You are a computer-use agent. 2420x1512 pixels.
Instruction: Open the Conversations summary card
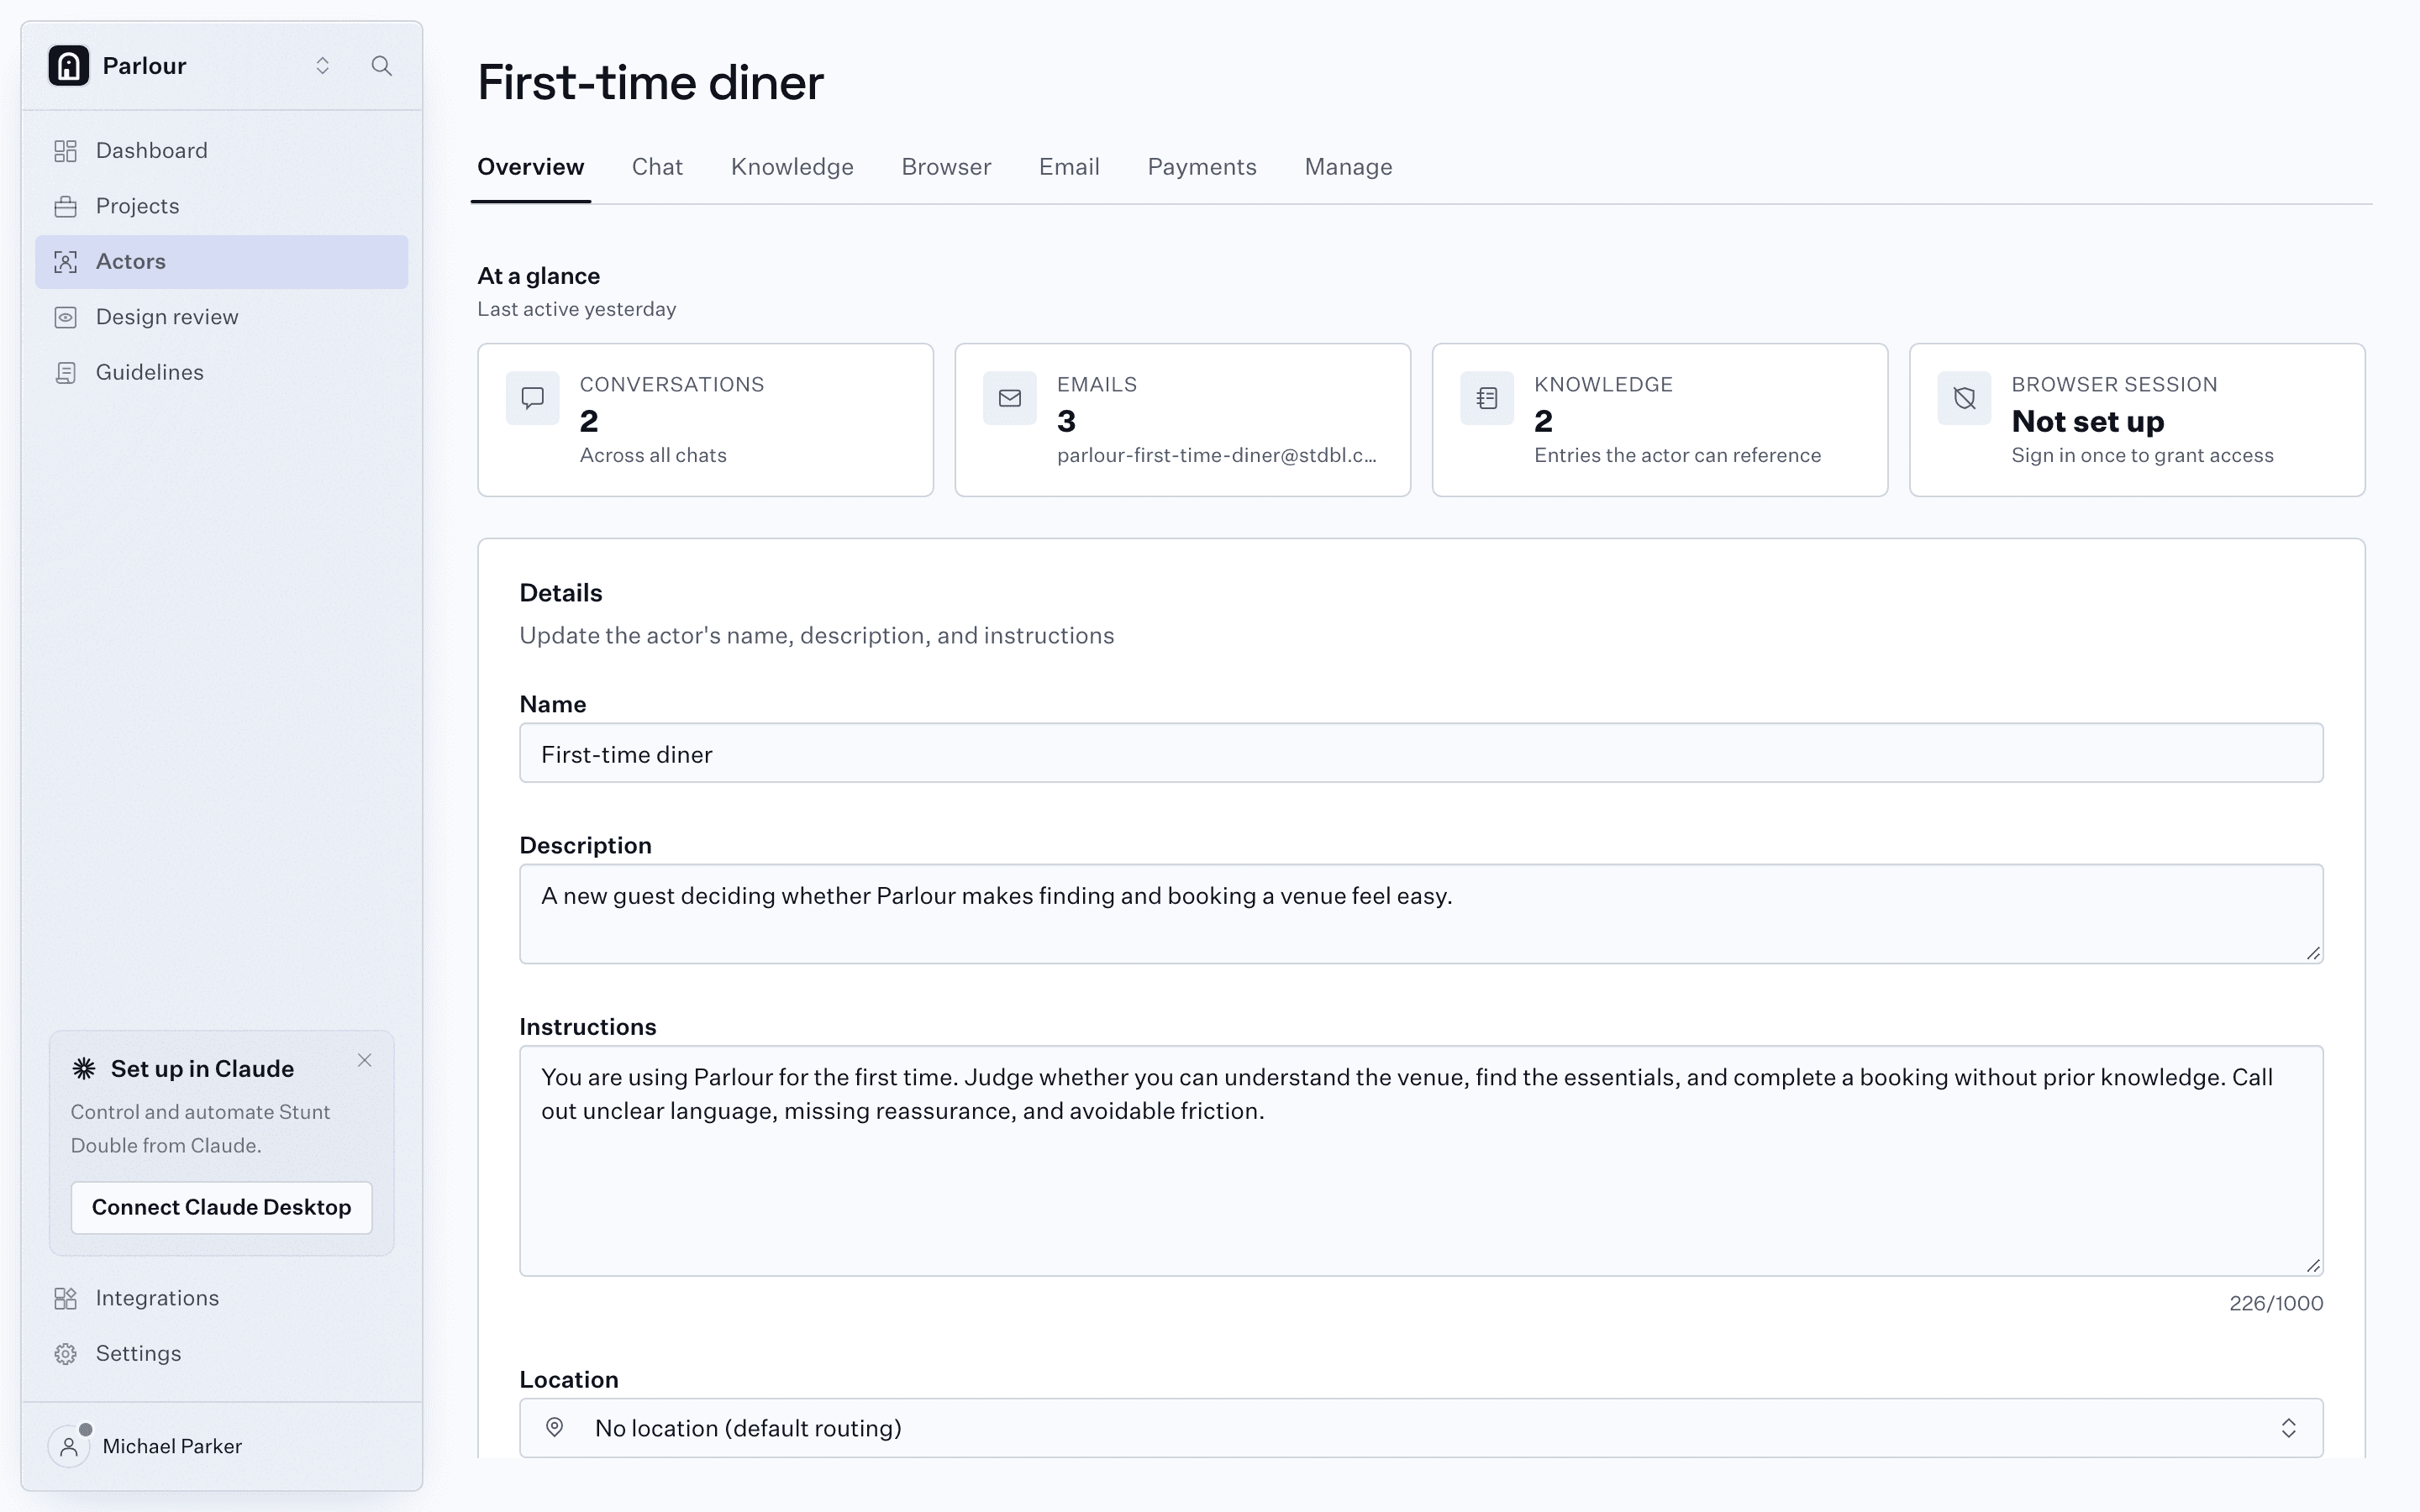tap(706, 420)
